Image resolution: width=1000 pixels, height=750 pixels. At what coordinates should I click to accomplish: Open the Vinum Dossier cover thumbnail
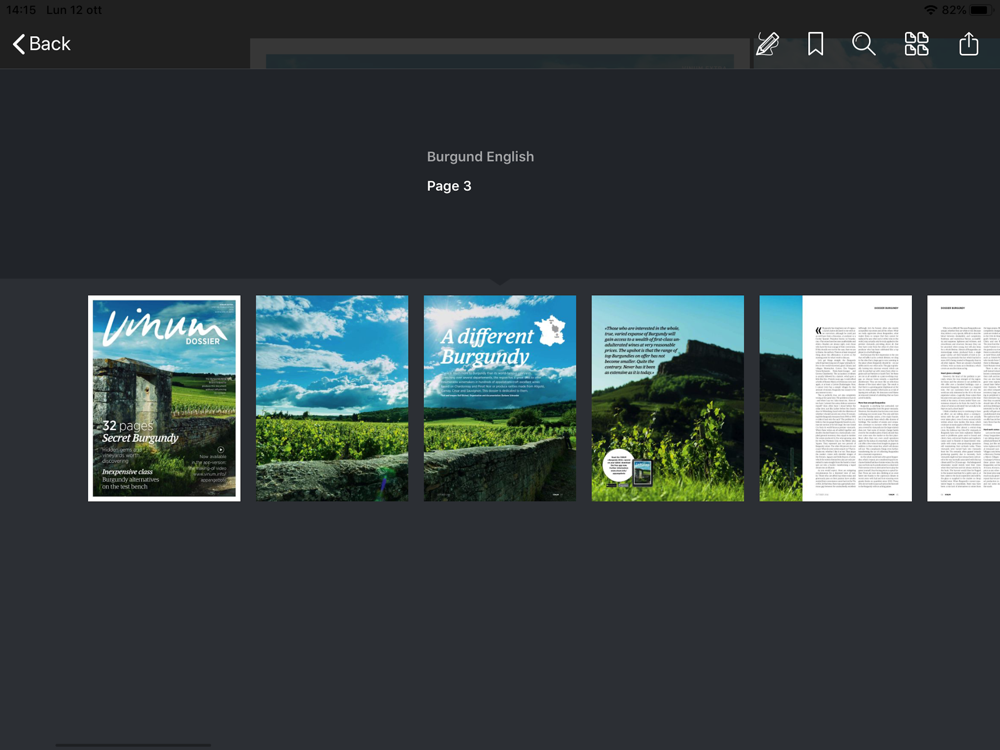click(164, 398)
